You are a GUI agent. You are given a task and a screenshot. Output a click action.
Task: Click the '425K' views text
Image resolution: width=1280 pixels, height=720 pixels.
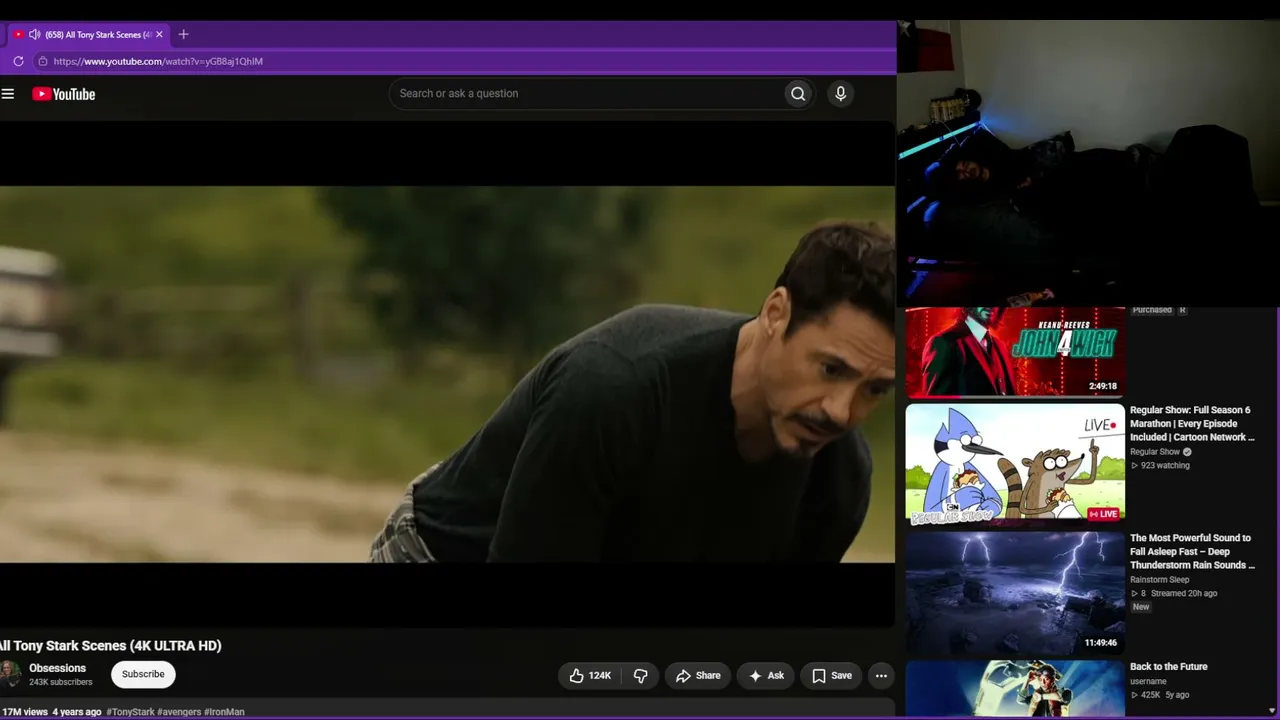pyautogui.click(x=1150, y=695)
